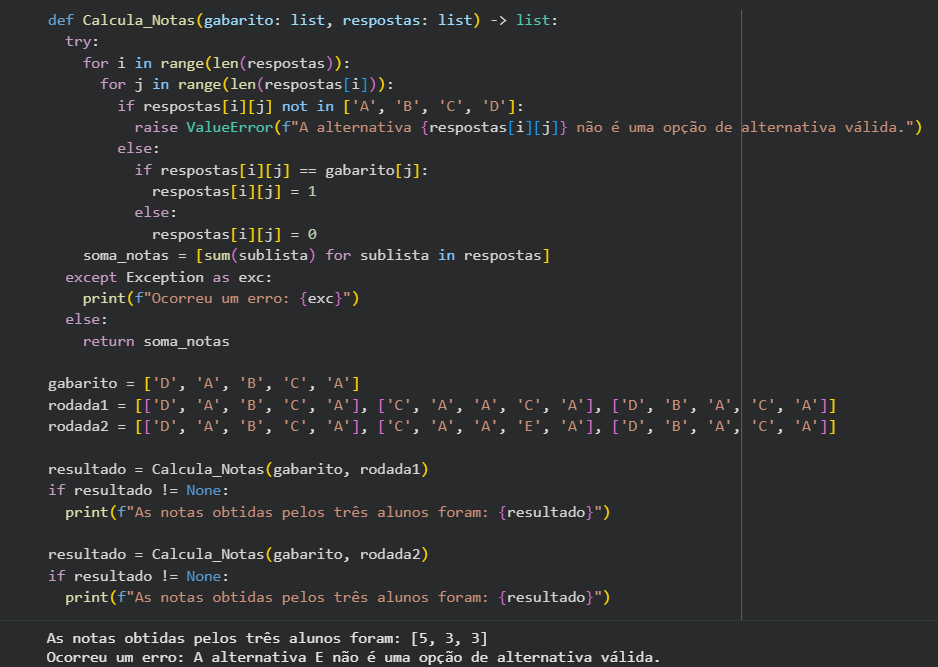Click the 'gabarito = ['D', 'A', 'B', 'C', 'A']' line

pos(203,383)
